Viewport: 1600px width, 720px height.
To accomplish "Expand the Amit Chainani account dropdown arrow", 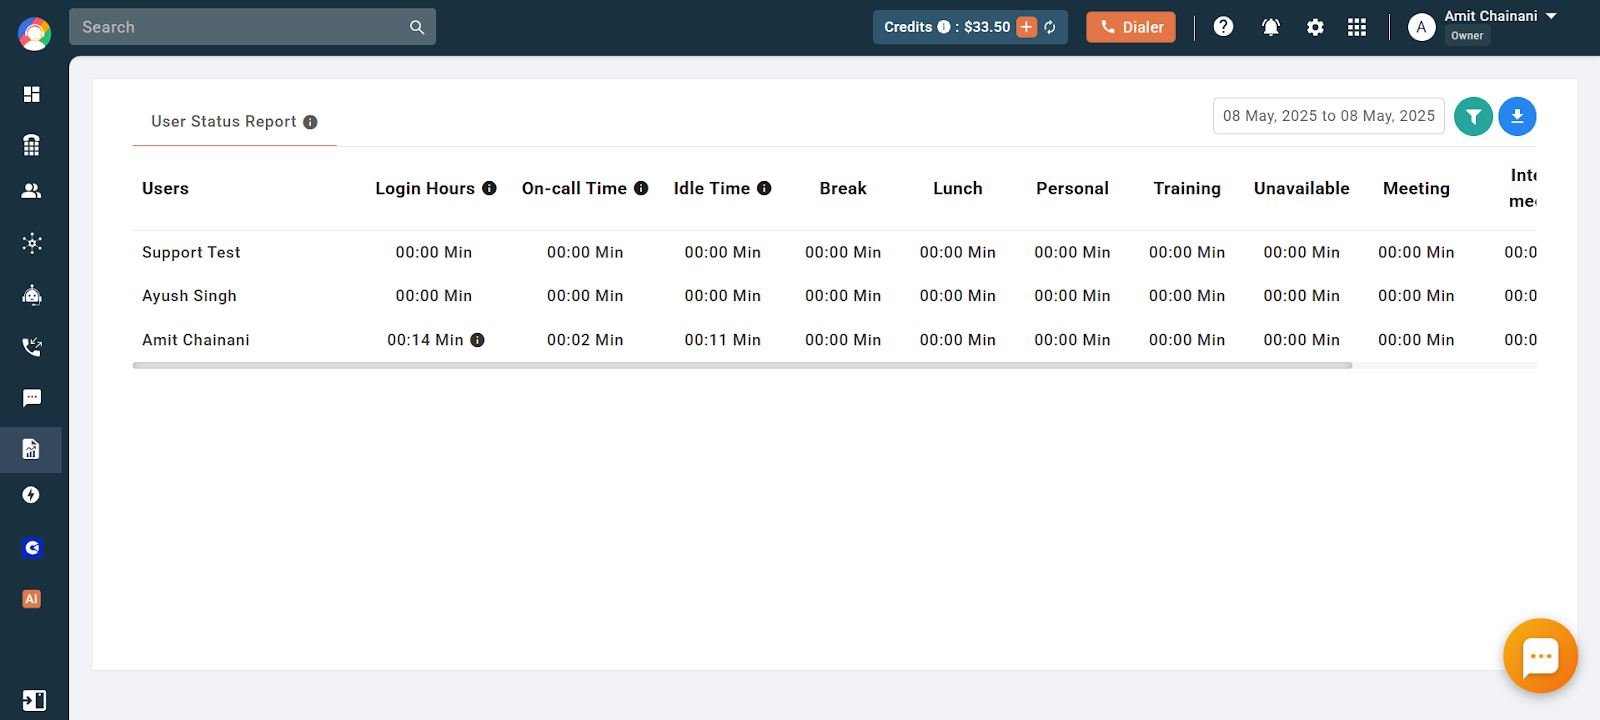I will (x=1551, y=16).
